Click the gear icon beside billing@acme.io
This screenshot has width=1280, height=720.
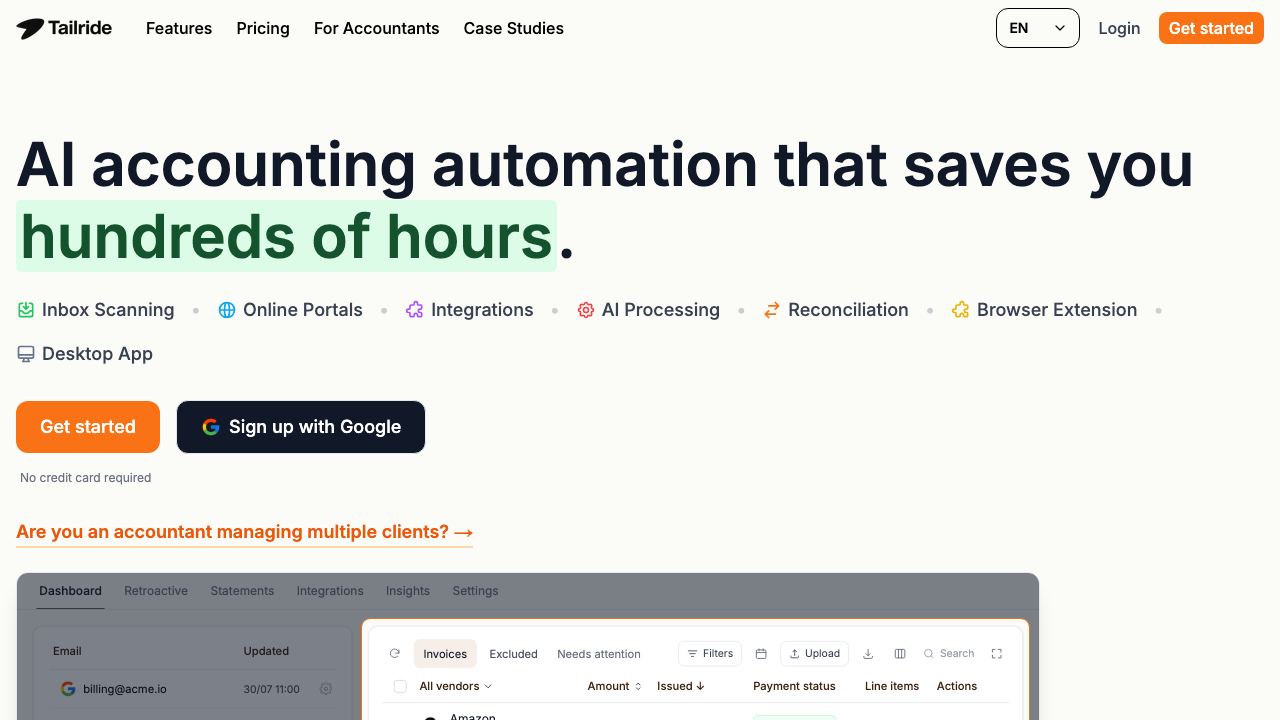pos(326,689)
